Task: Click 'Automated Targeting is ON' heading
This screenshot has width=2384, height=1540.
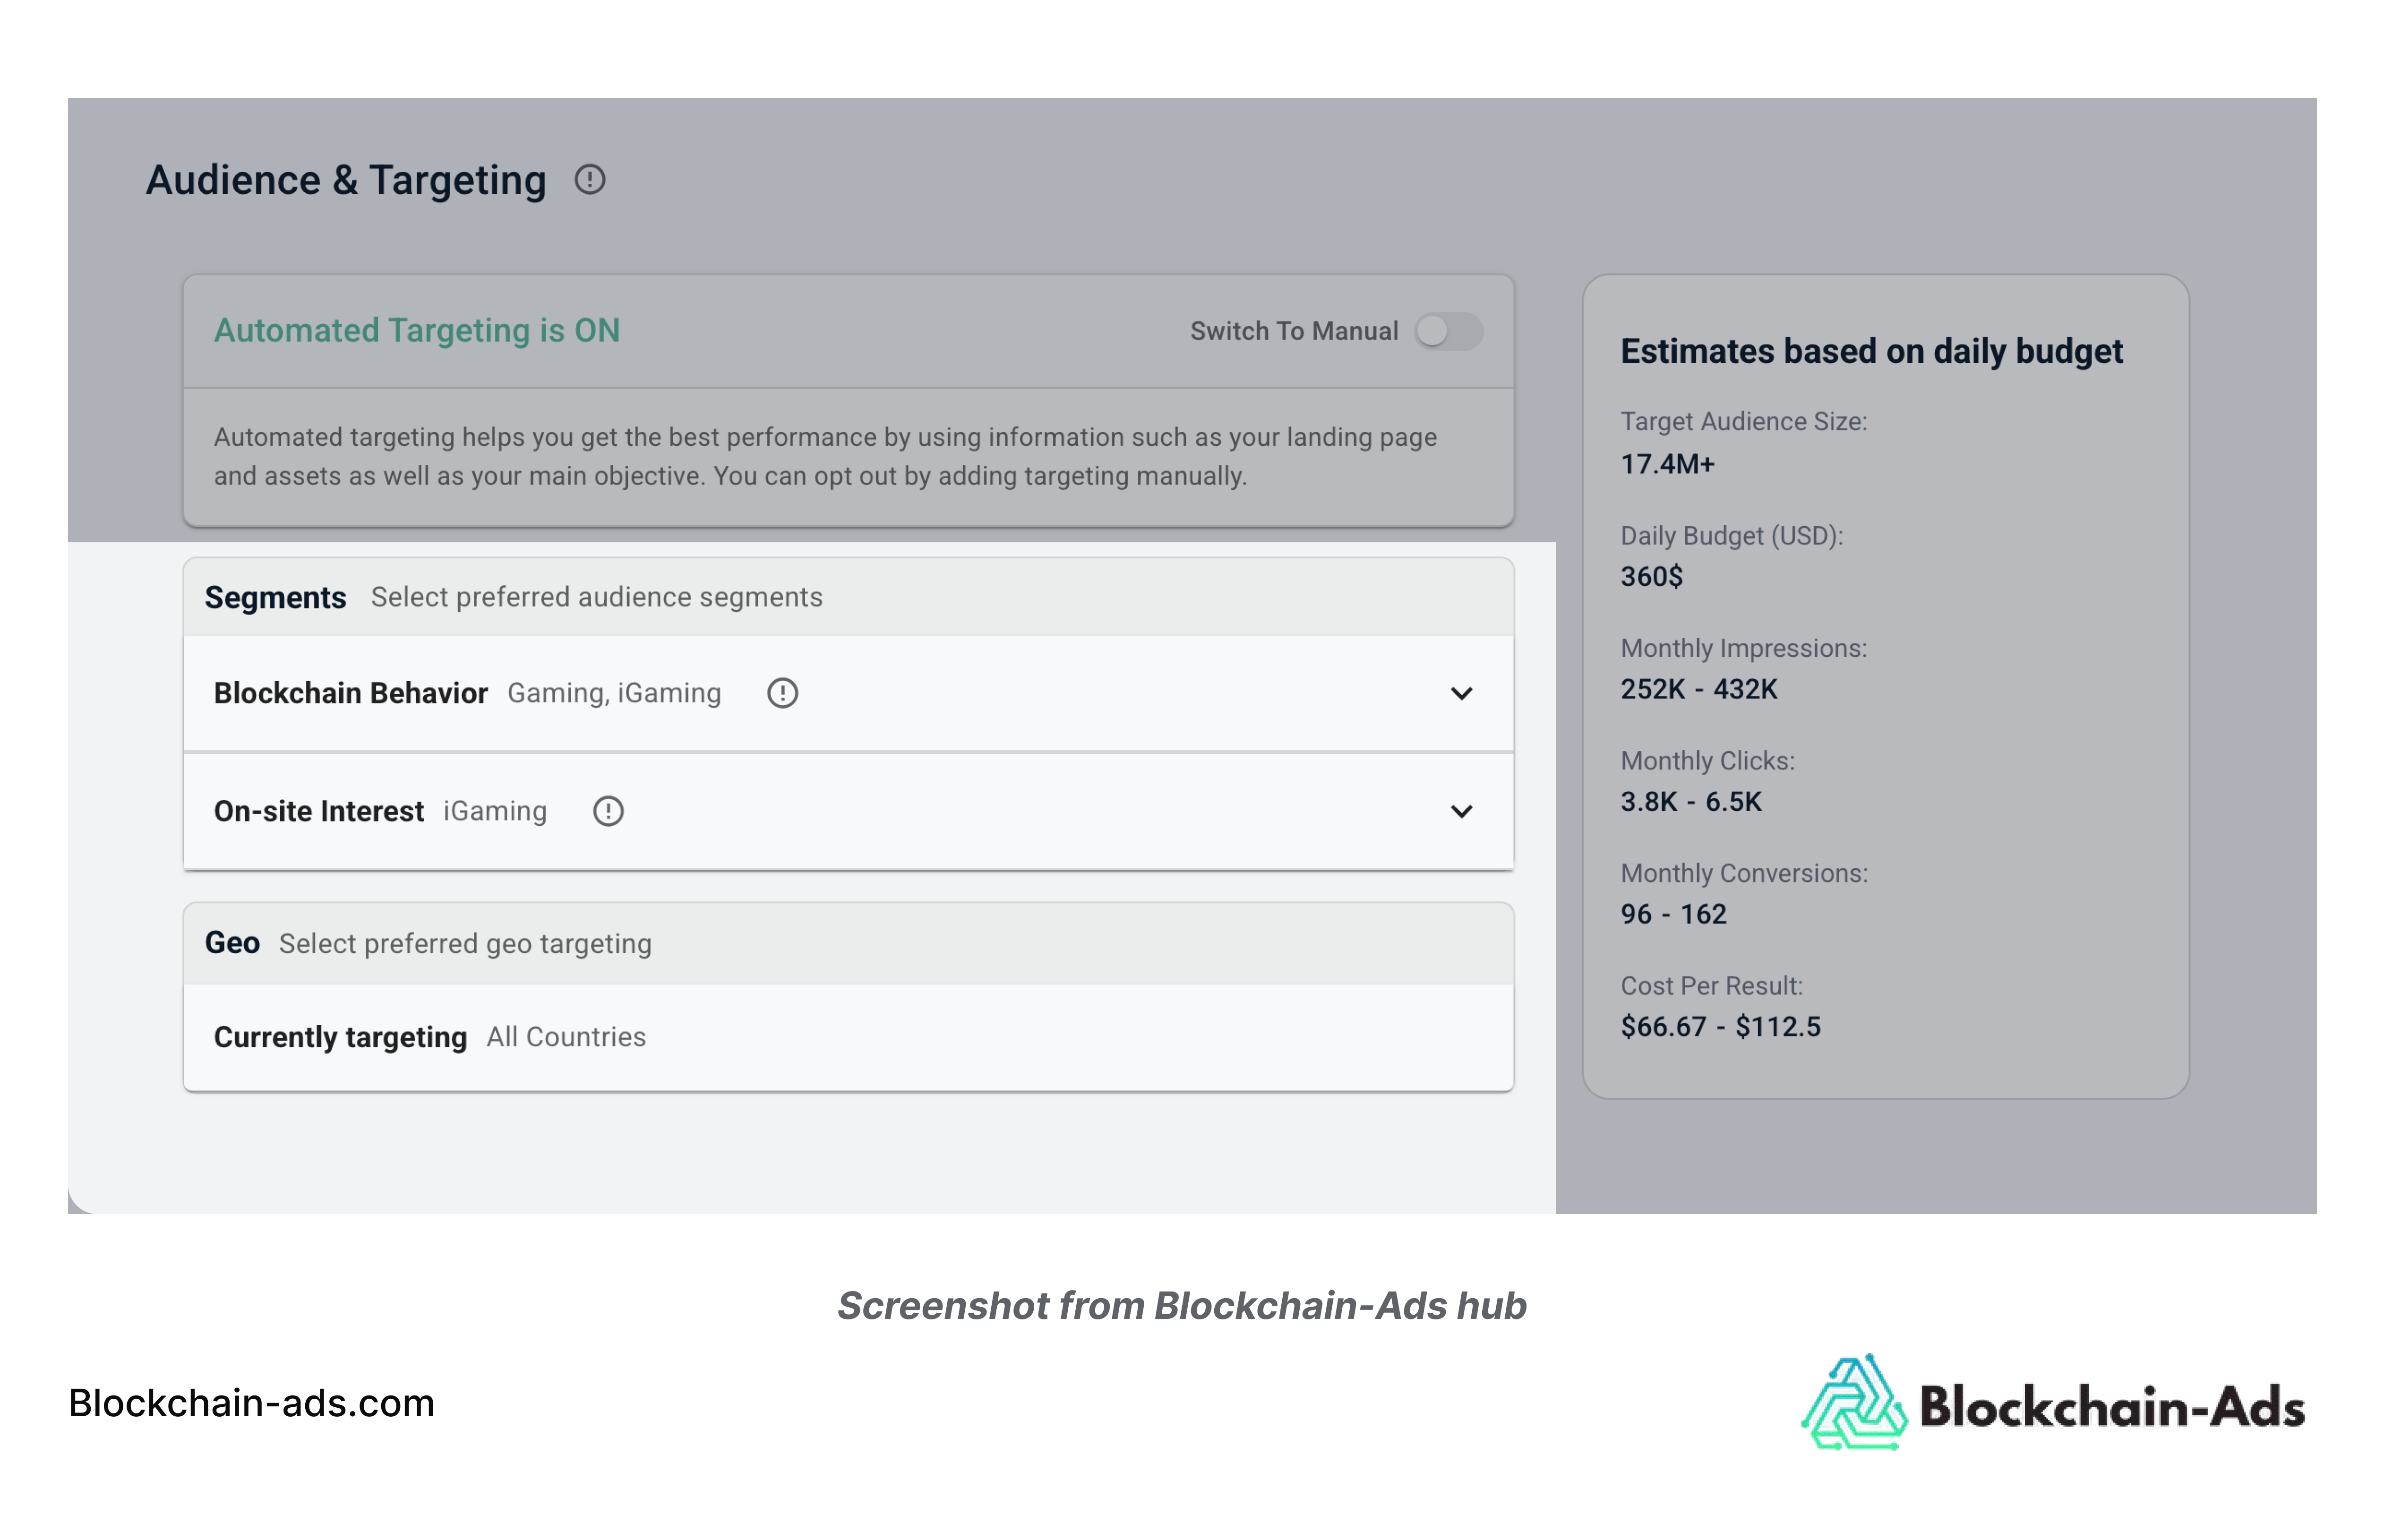Action: point(417,331)
